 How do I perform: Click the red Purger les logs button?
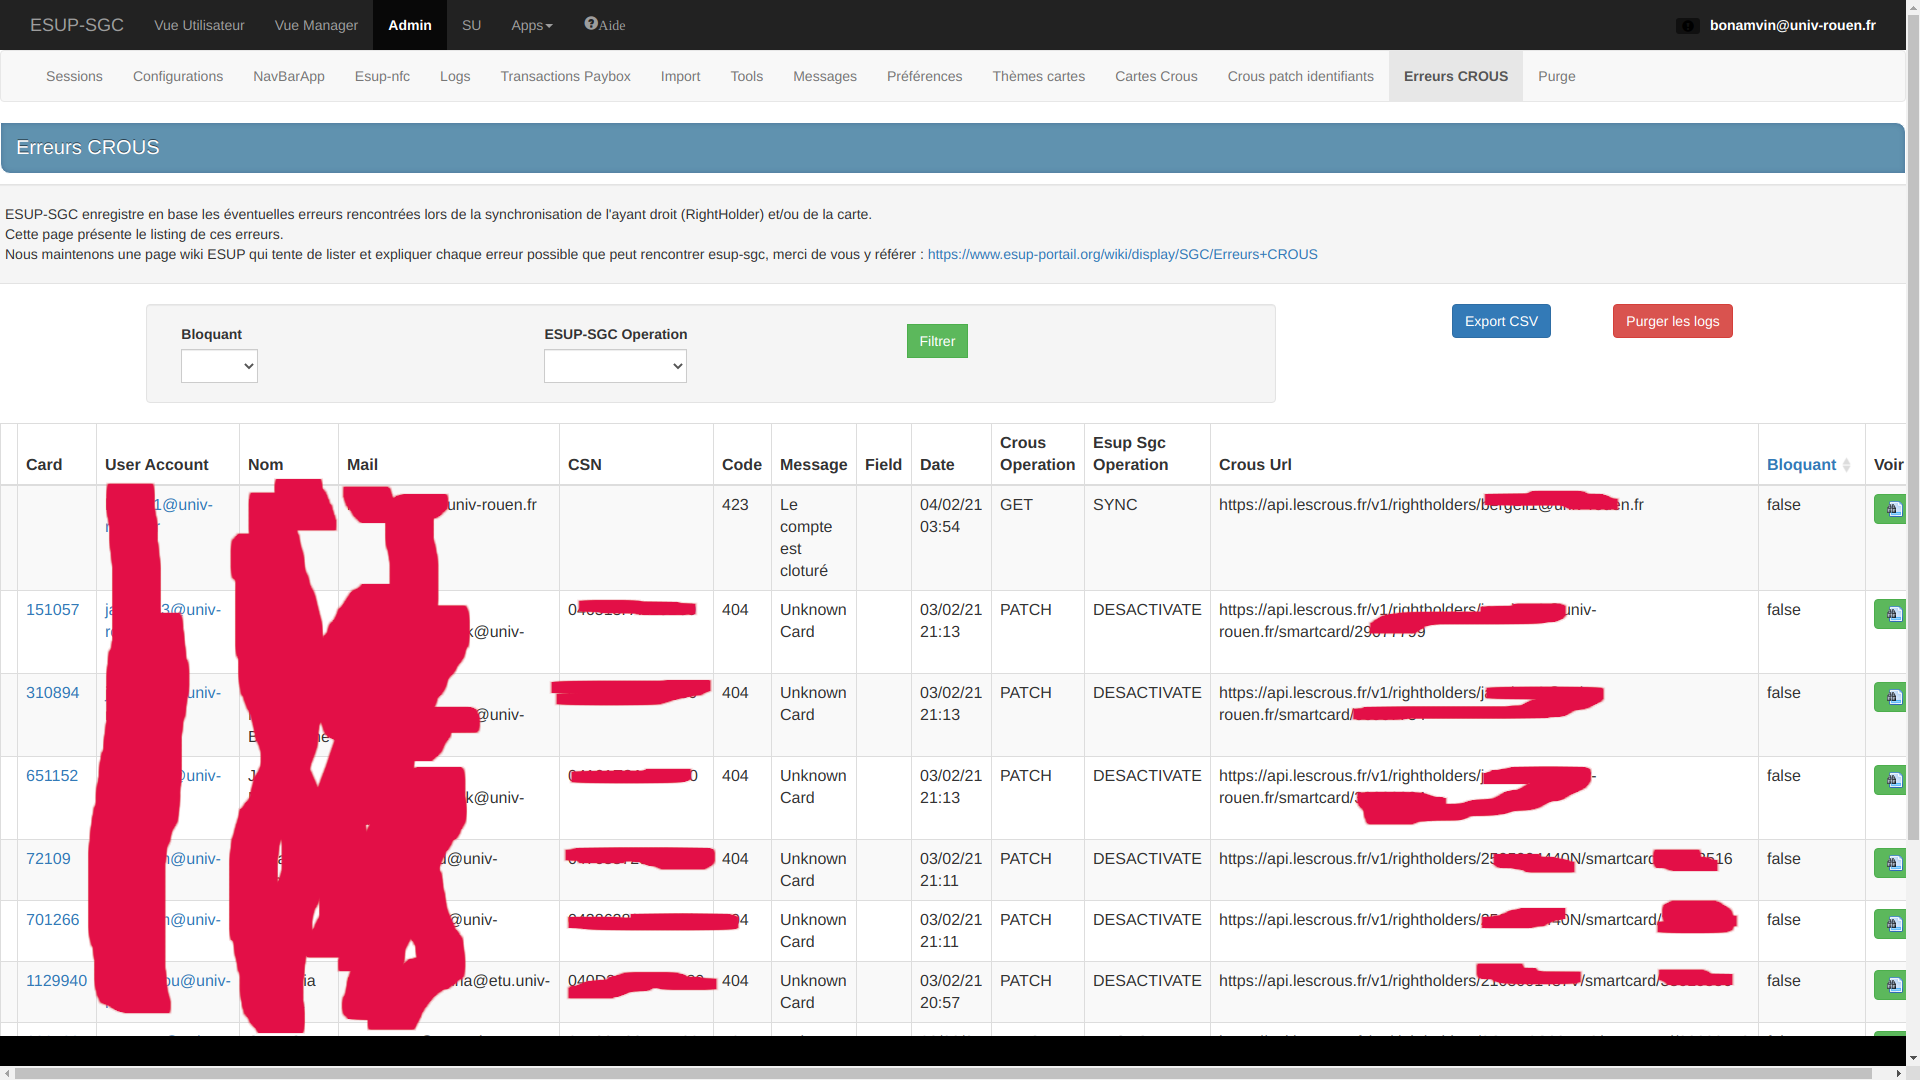click(1672, 322)
